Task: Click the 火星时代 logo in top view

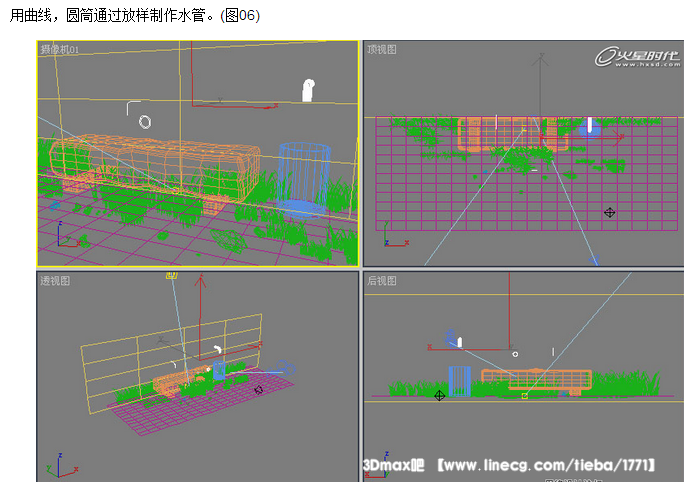Action: 633,56
